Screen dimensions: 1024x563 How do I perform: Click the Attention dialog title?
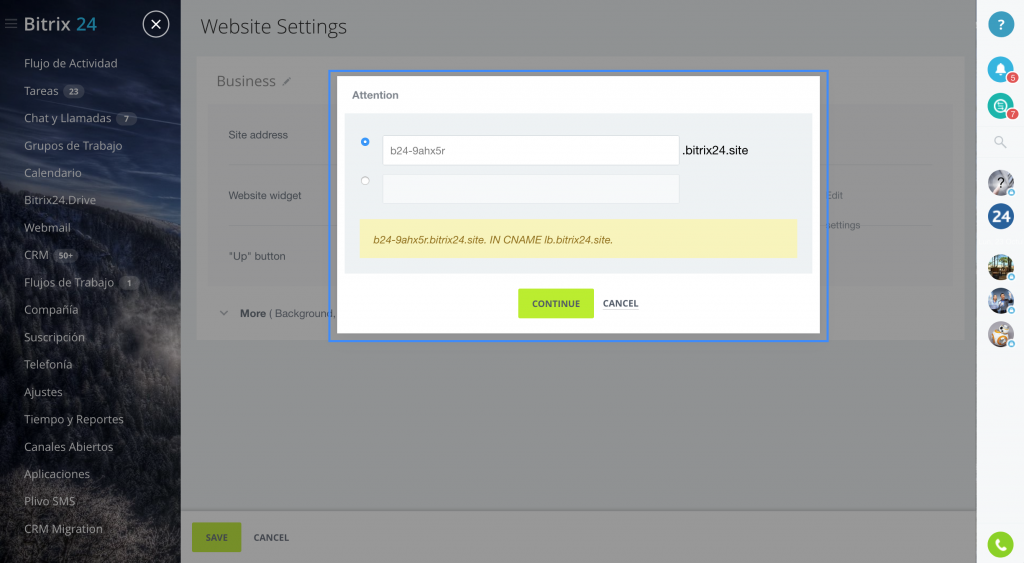click(x=375, y=95)
